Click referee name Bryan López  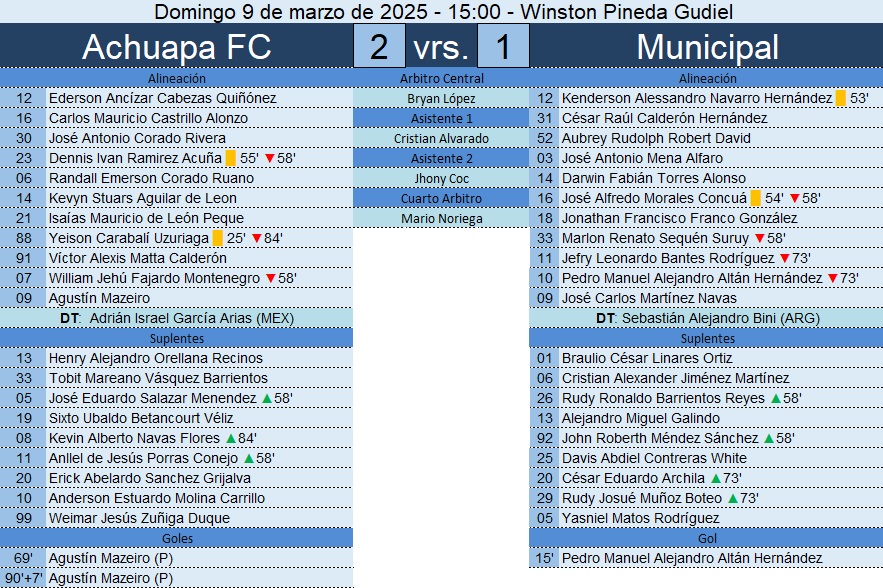[442, 99]
